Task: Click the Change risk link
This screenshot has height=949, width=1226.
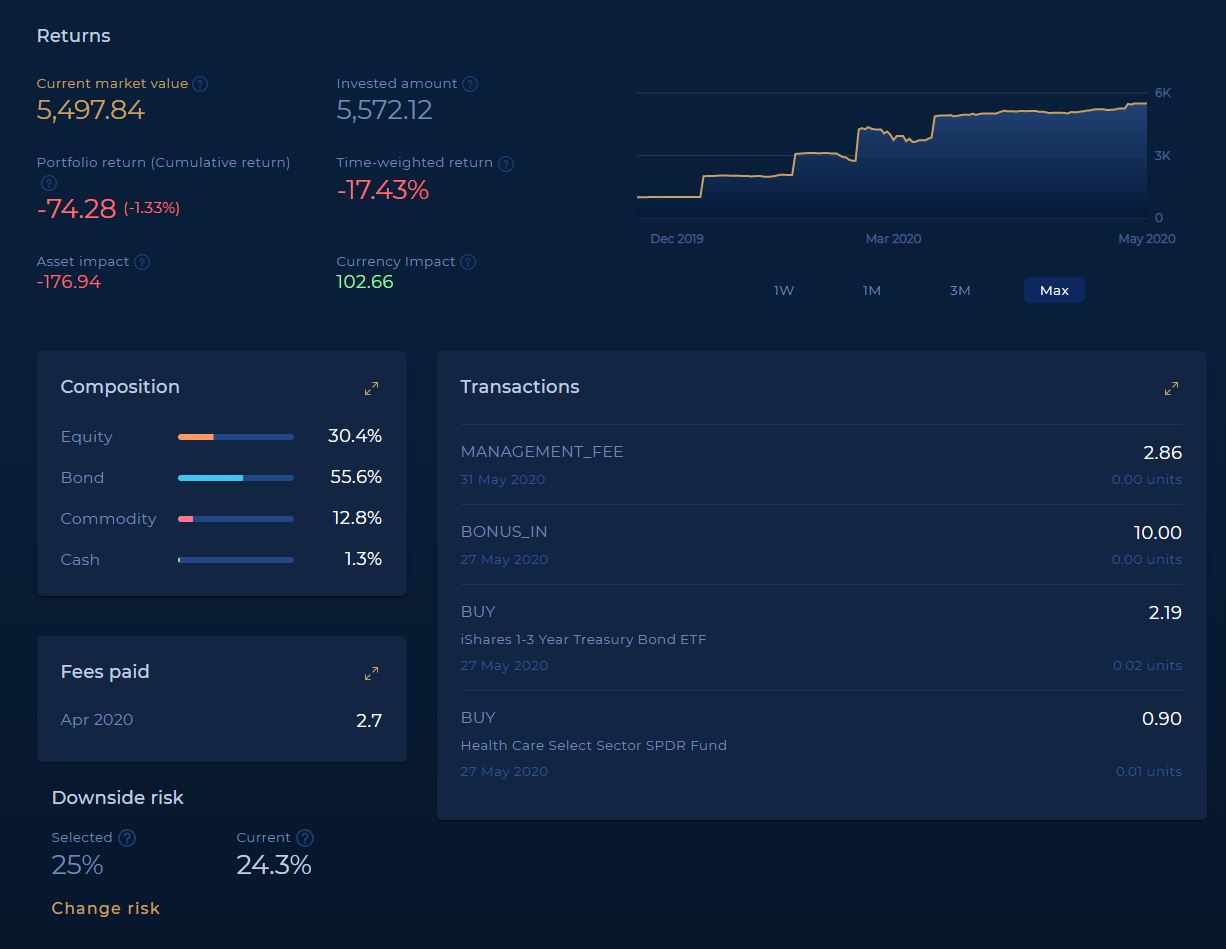Action: pyautogui.click(x=106, y=908)
